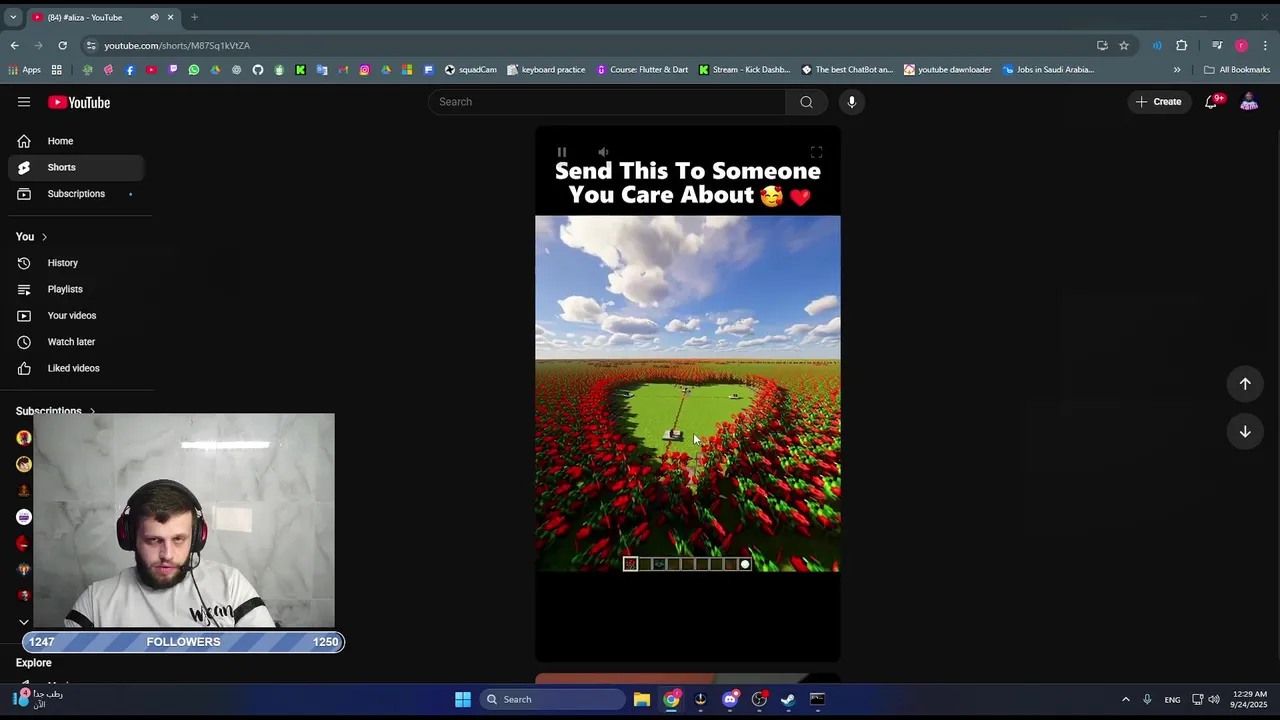Select Shorts in the sidebar
Viewport: 1280px width, 720px height.
click(76, 167)
